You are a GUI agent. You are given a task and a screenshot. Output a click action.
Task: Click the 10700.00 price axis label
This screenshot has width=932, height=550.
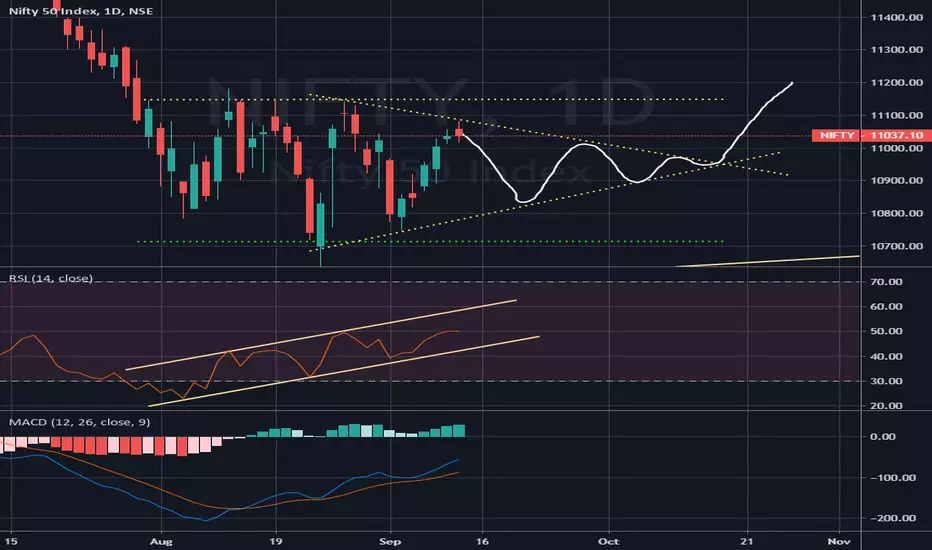coord(896,246)
